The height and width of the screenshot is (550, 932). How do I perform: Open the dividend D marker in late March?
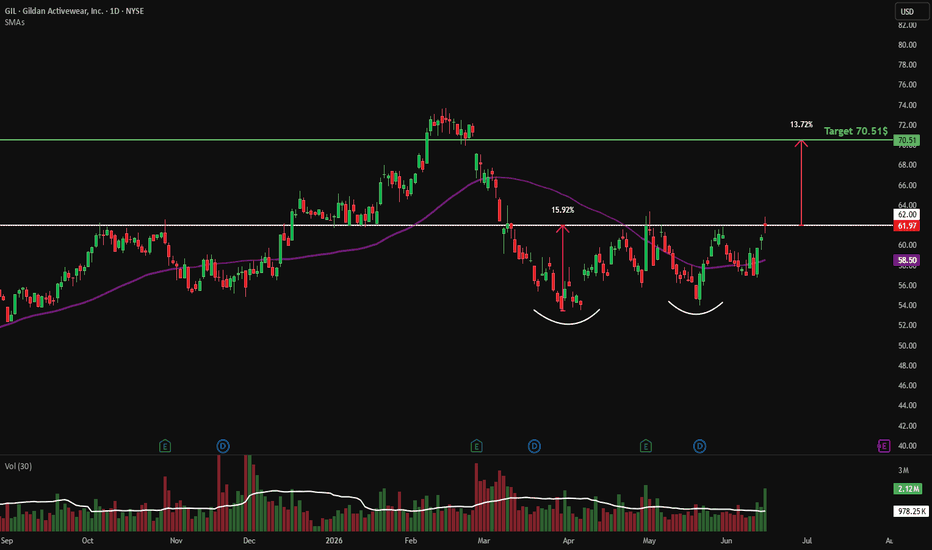pos(534,446)
